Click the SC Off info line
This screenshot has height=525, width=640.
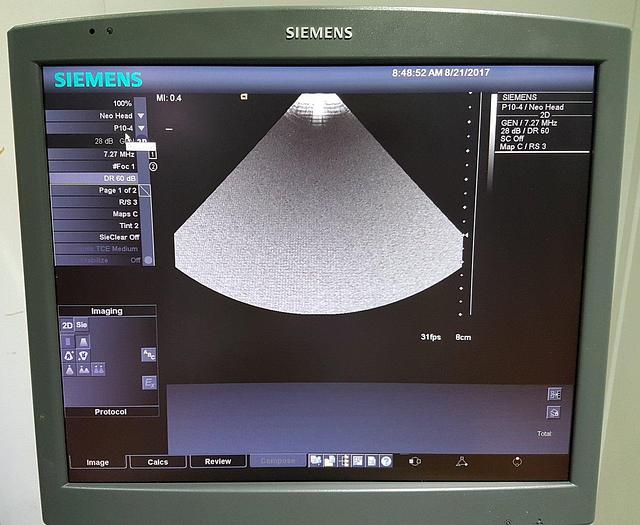512,139
